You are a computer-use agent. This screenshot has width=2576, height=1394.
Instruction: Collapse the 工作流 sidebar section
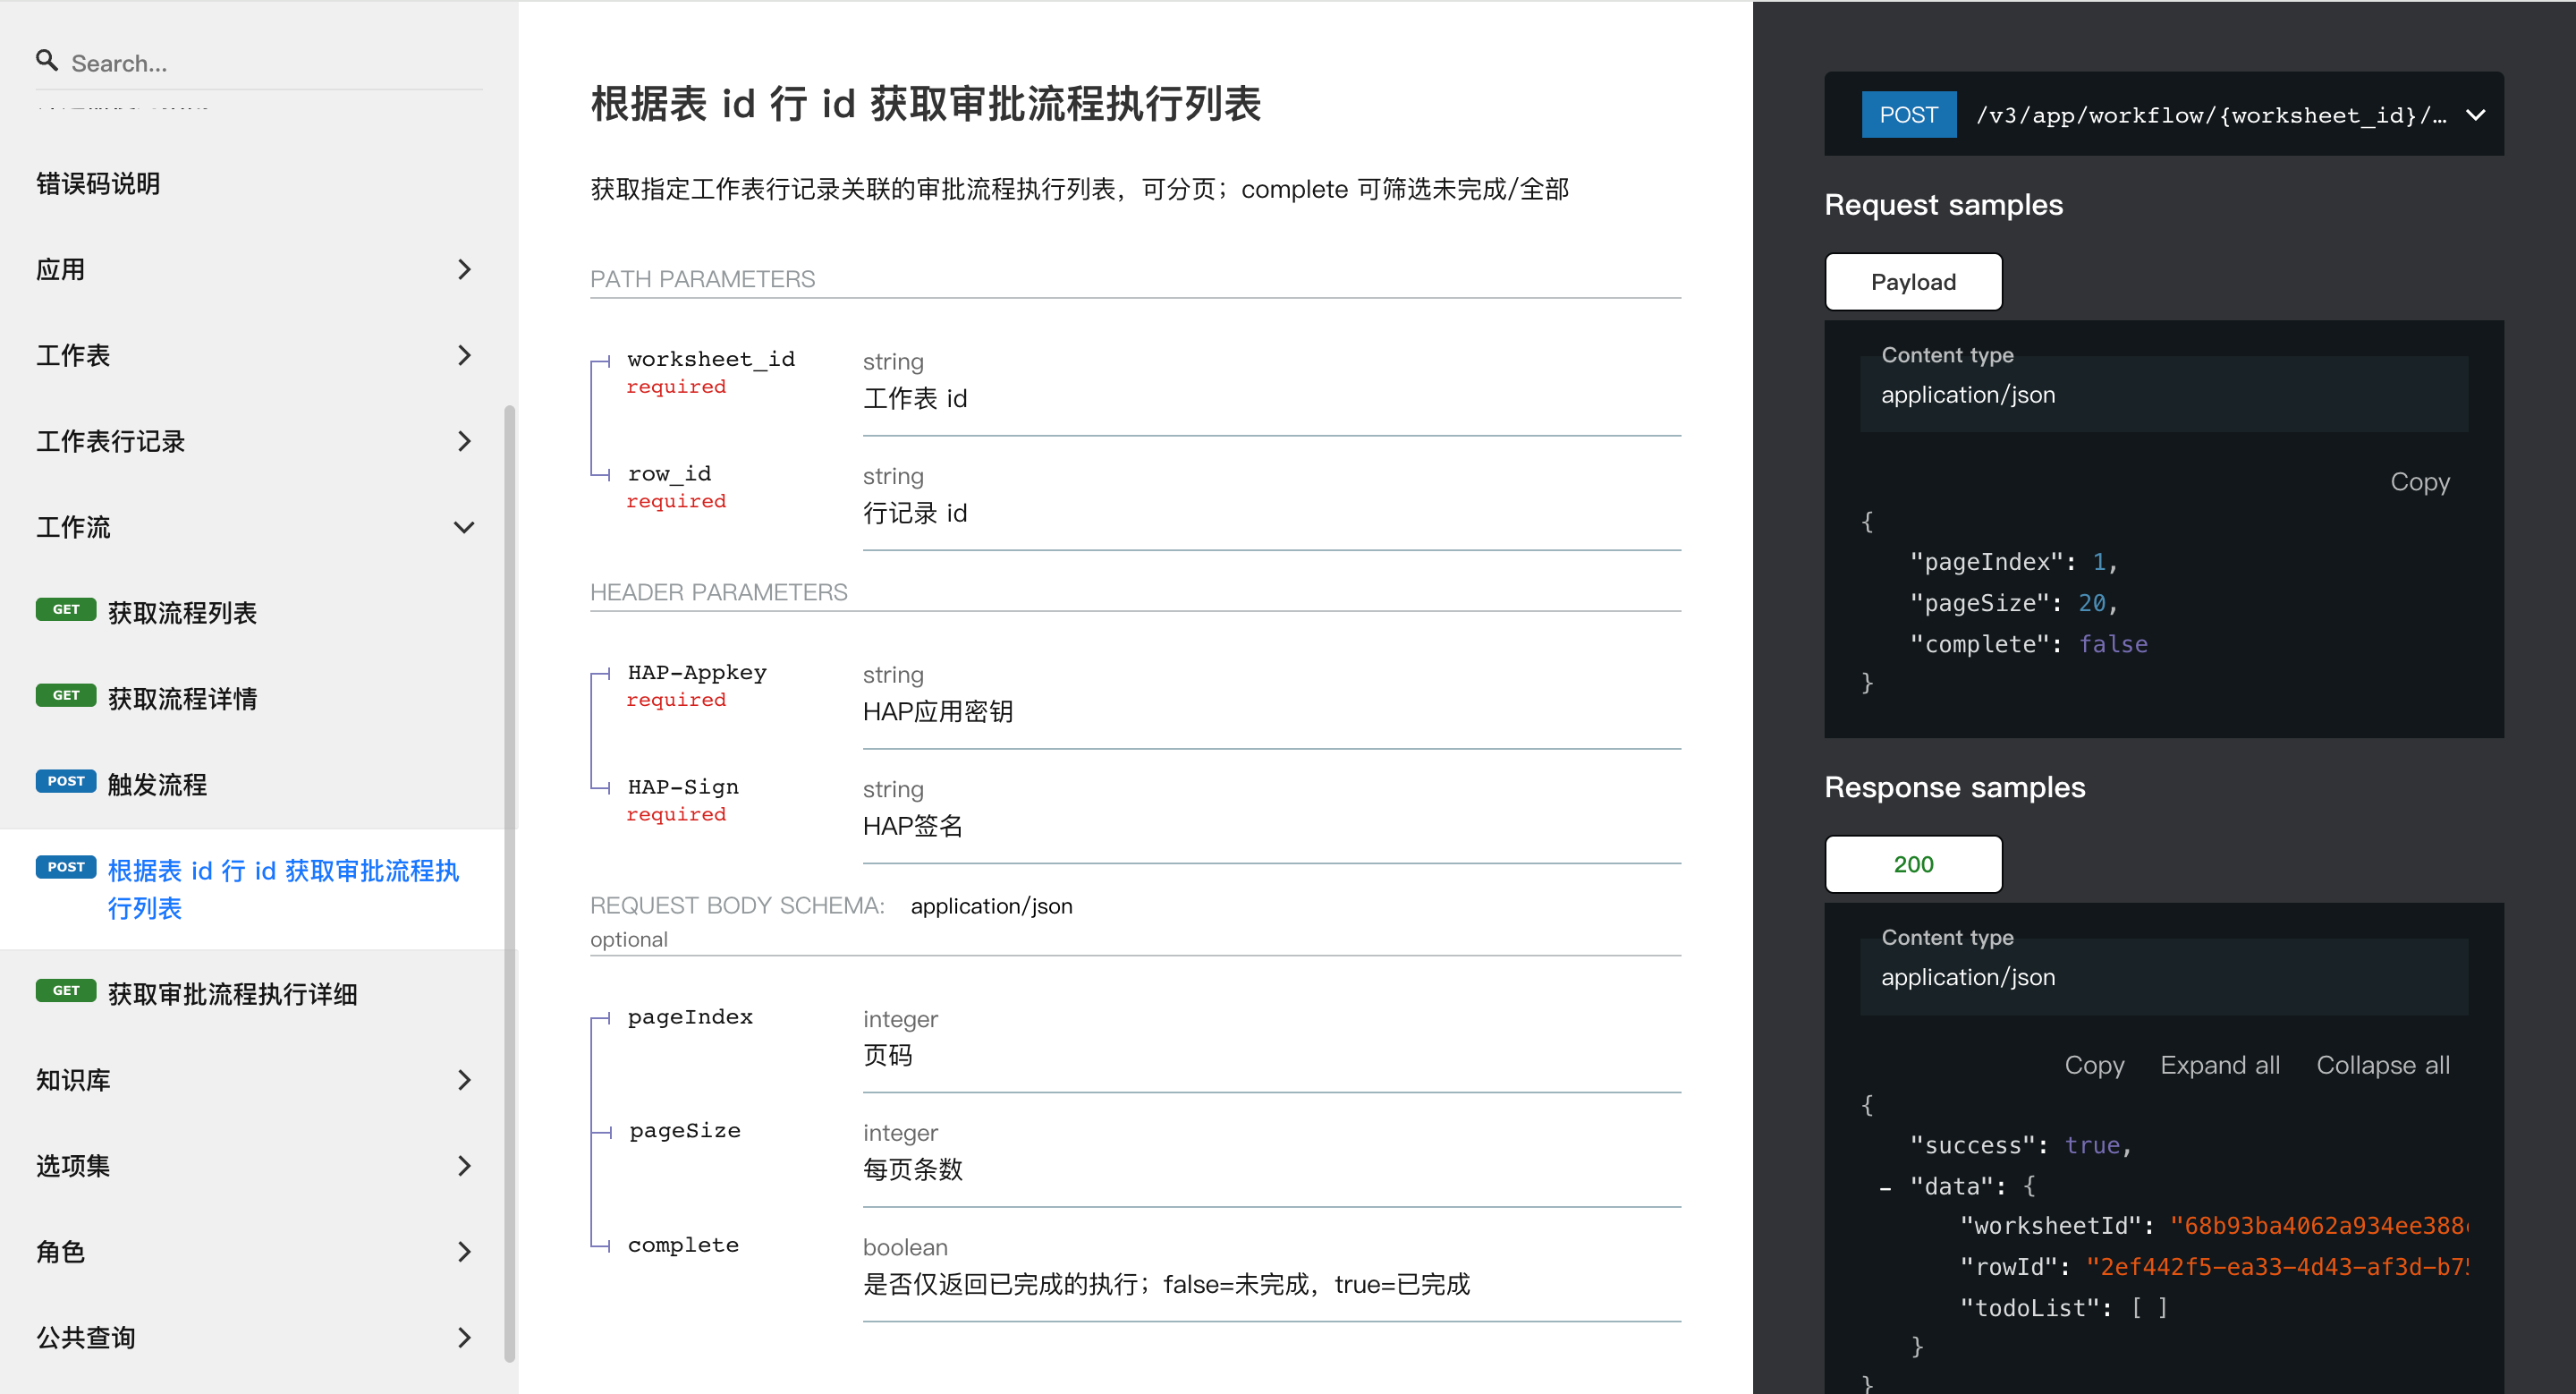pyautogui.click(x=463, y=527)
